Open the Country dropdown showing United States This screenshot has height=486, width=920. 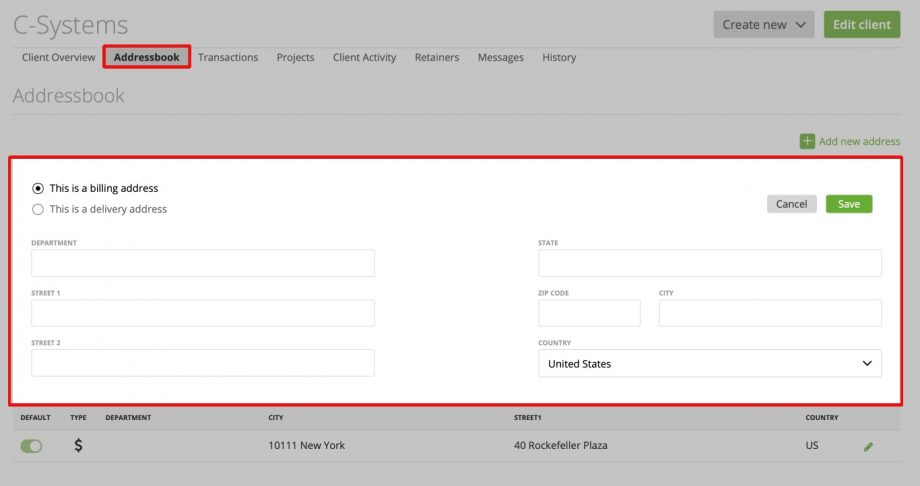click(x=709, y=363)
